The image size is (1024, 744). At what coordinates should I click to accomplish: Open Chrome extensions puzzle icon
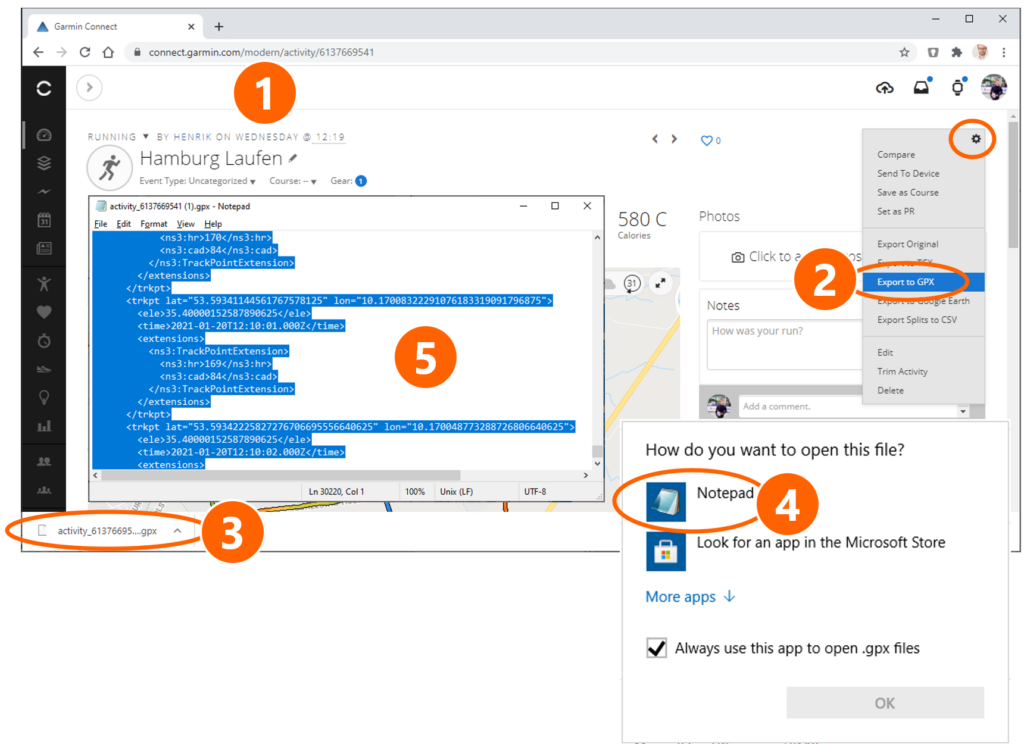tap(957, 52)
